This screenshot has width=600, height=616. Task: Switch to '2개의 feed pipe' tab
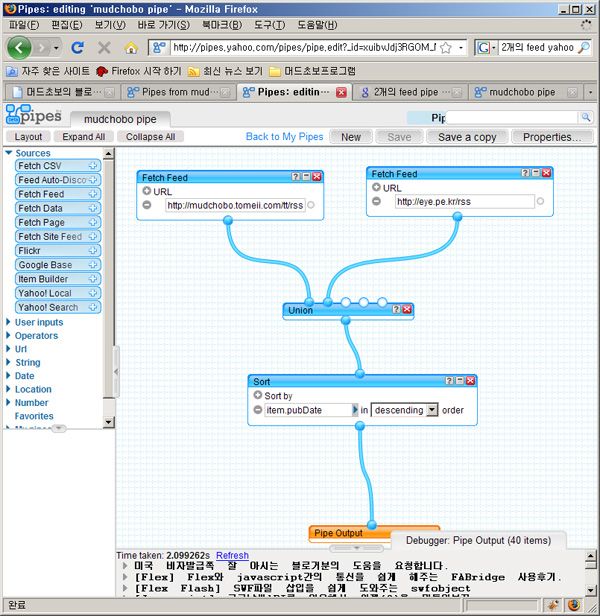click(x=410, y=92)
